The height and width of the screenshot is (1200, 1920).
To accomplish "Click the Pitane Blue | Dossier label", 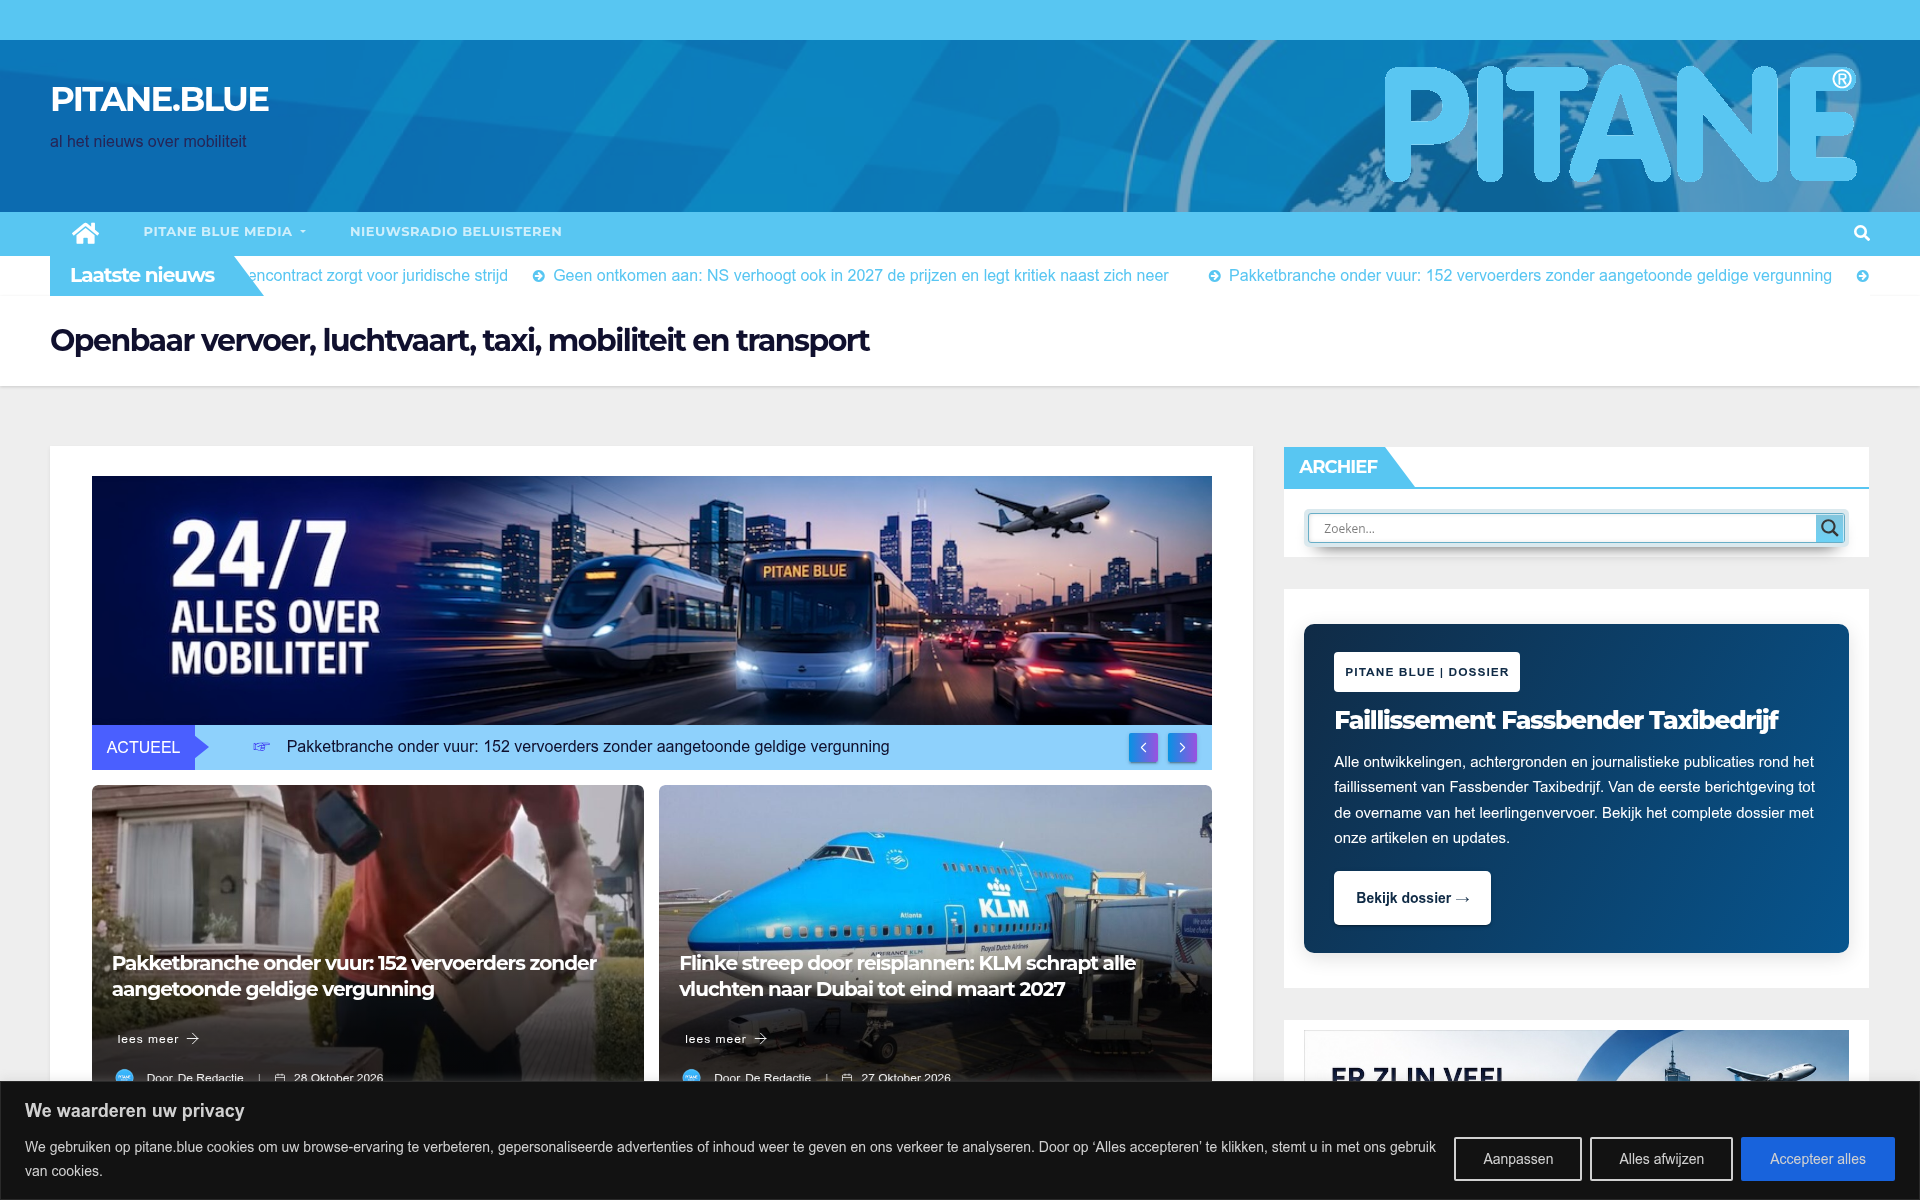I will [x=1427, y=672].
